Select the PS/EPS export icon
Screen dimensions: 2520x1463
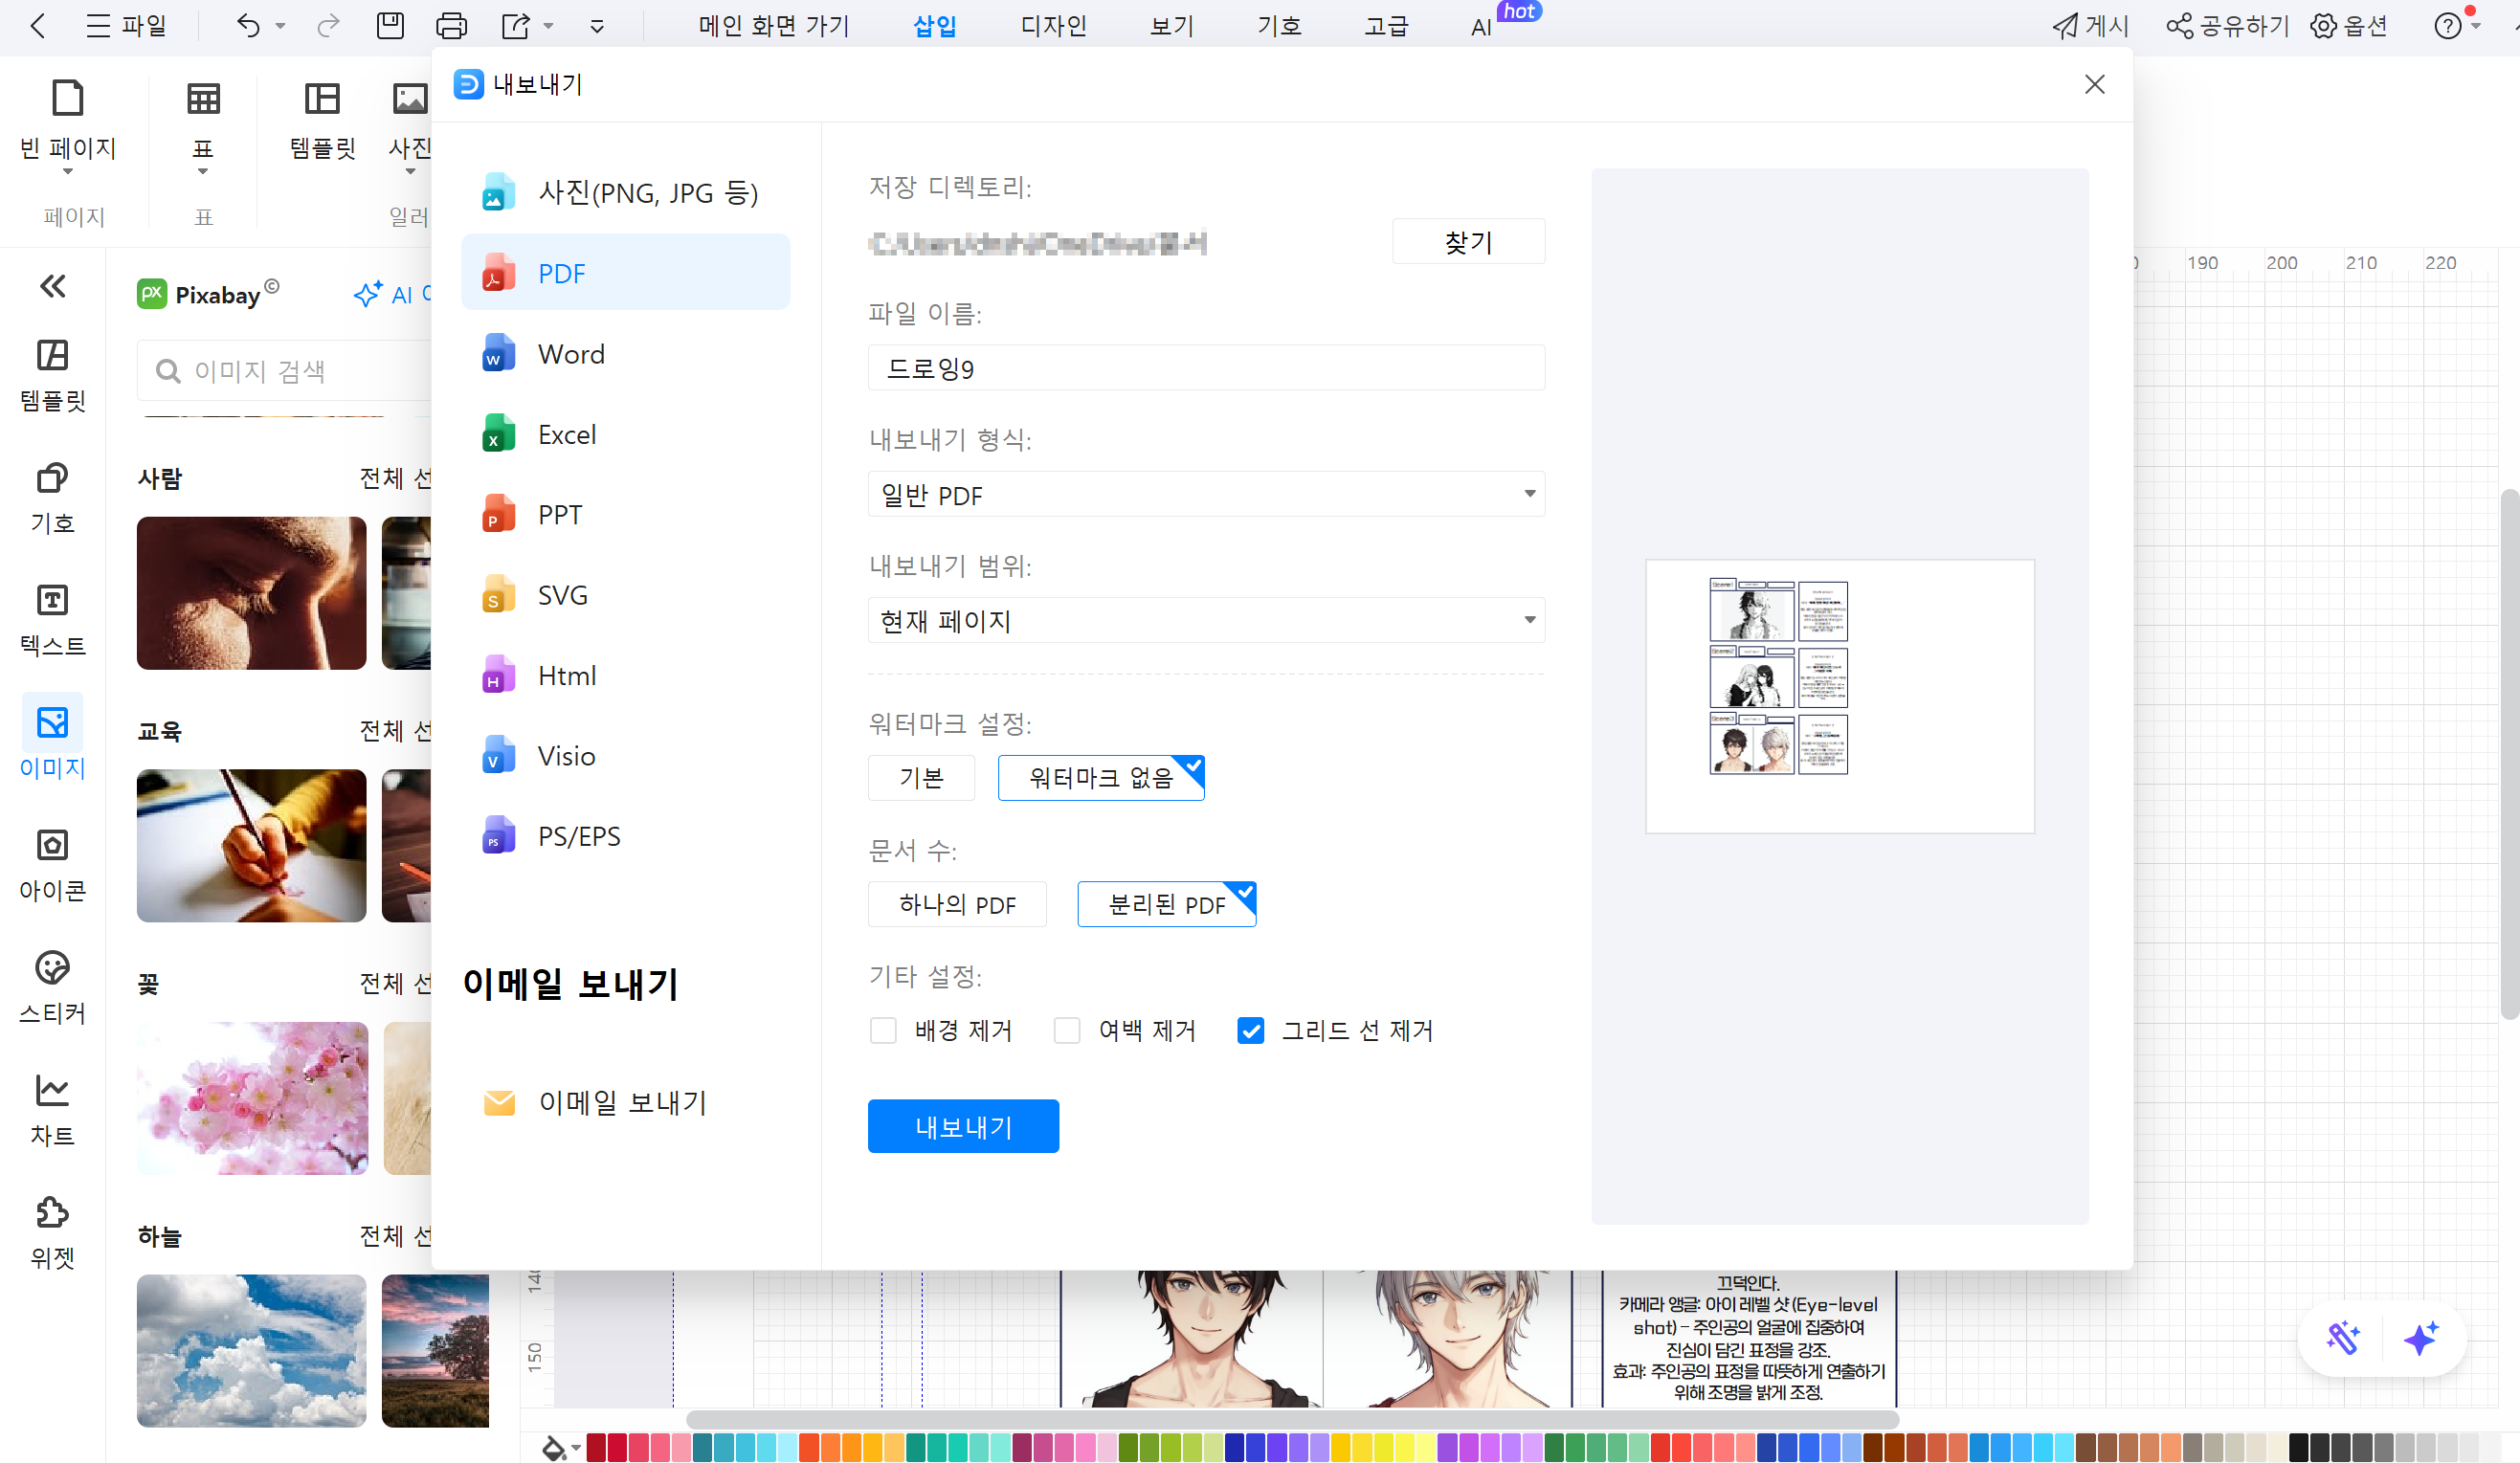tap(497, 836)
